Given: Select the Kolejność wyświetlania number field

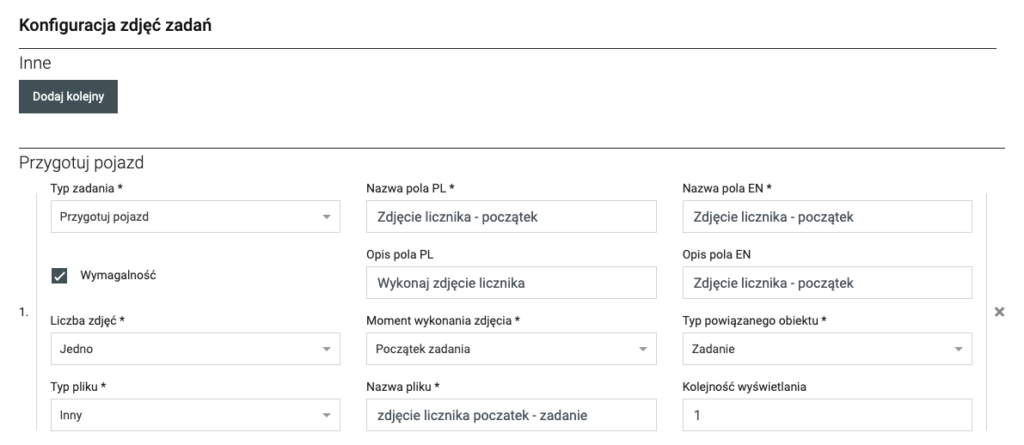Looking at the screenshot, I should click(x=827, y=415).
